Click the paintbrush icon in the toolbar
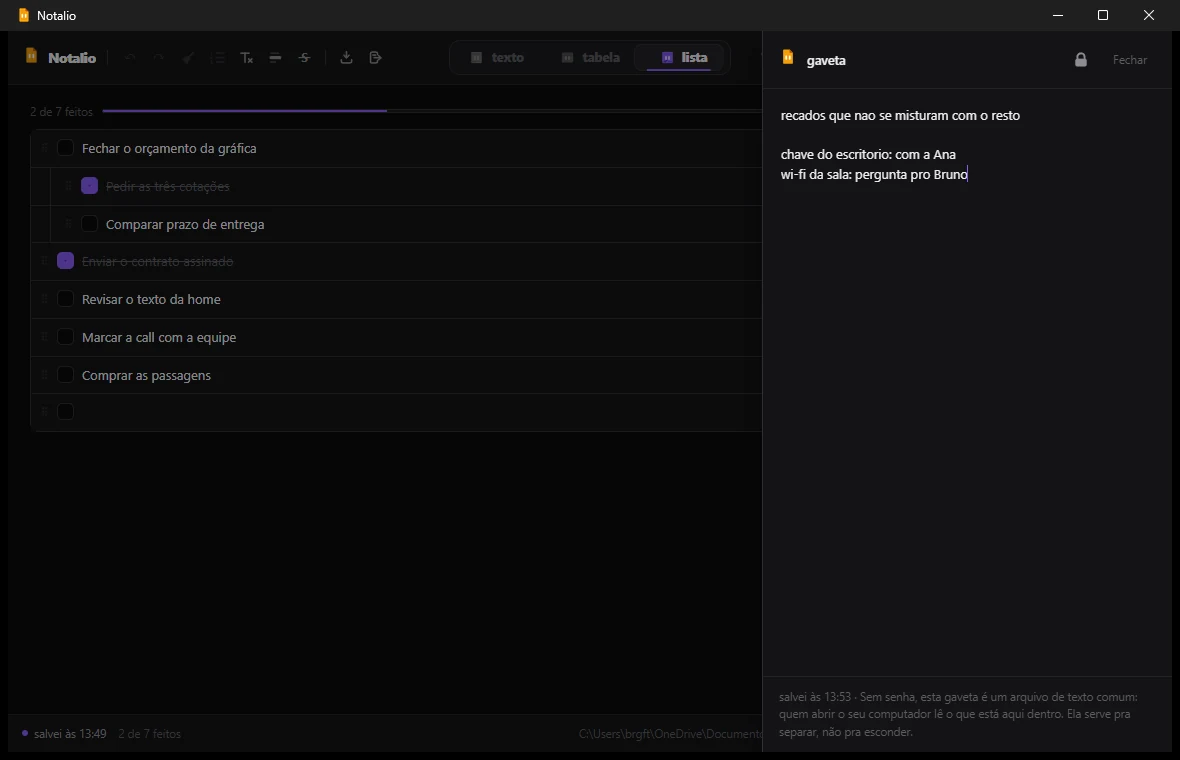 [188, 58]
